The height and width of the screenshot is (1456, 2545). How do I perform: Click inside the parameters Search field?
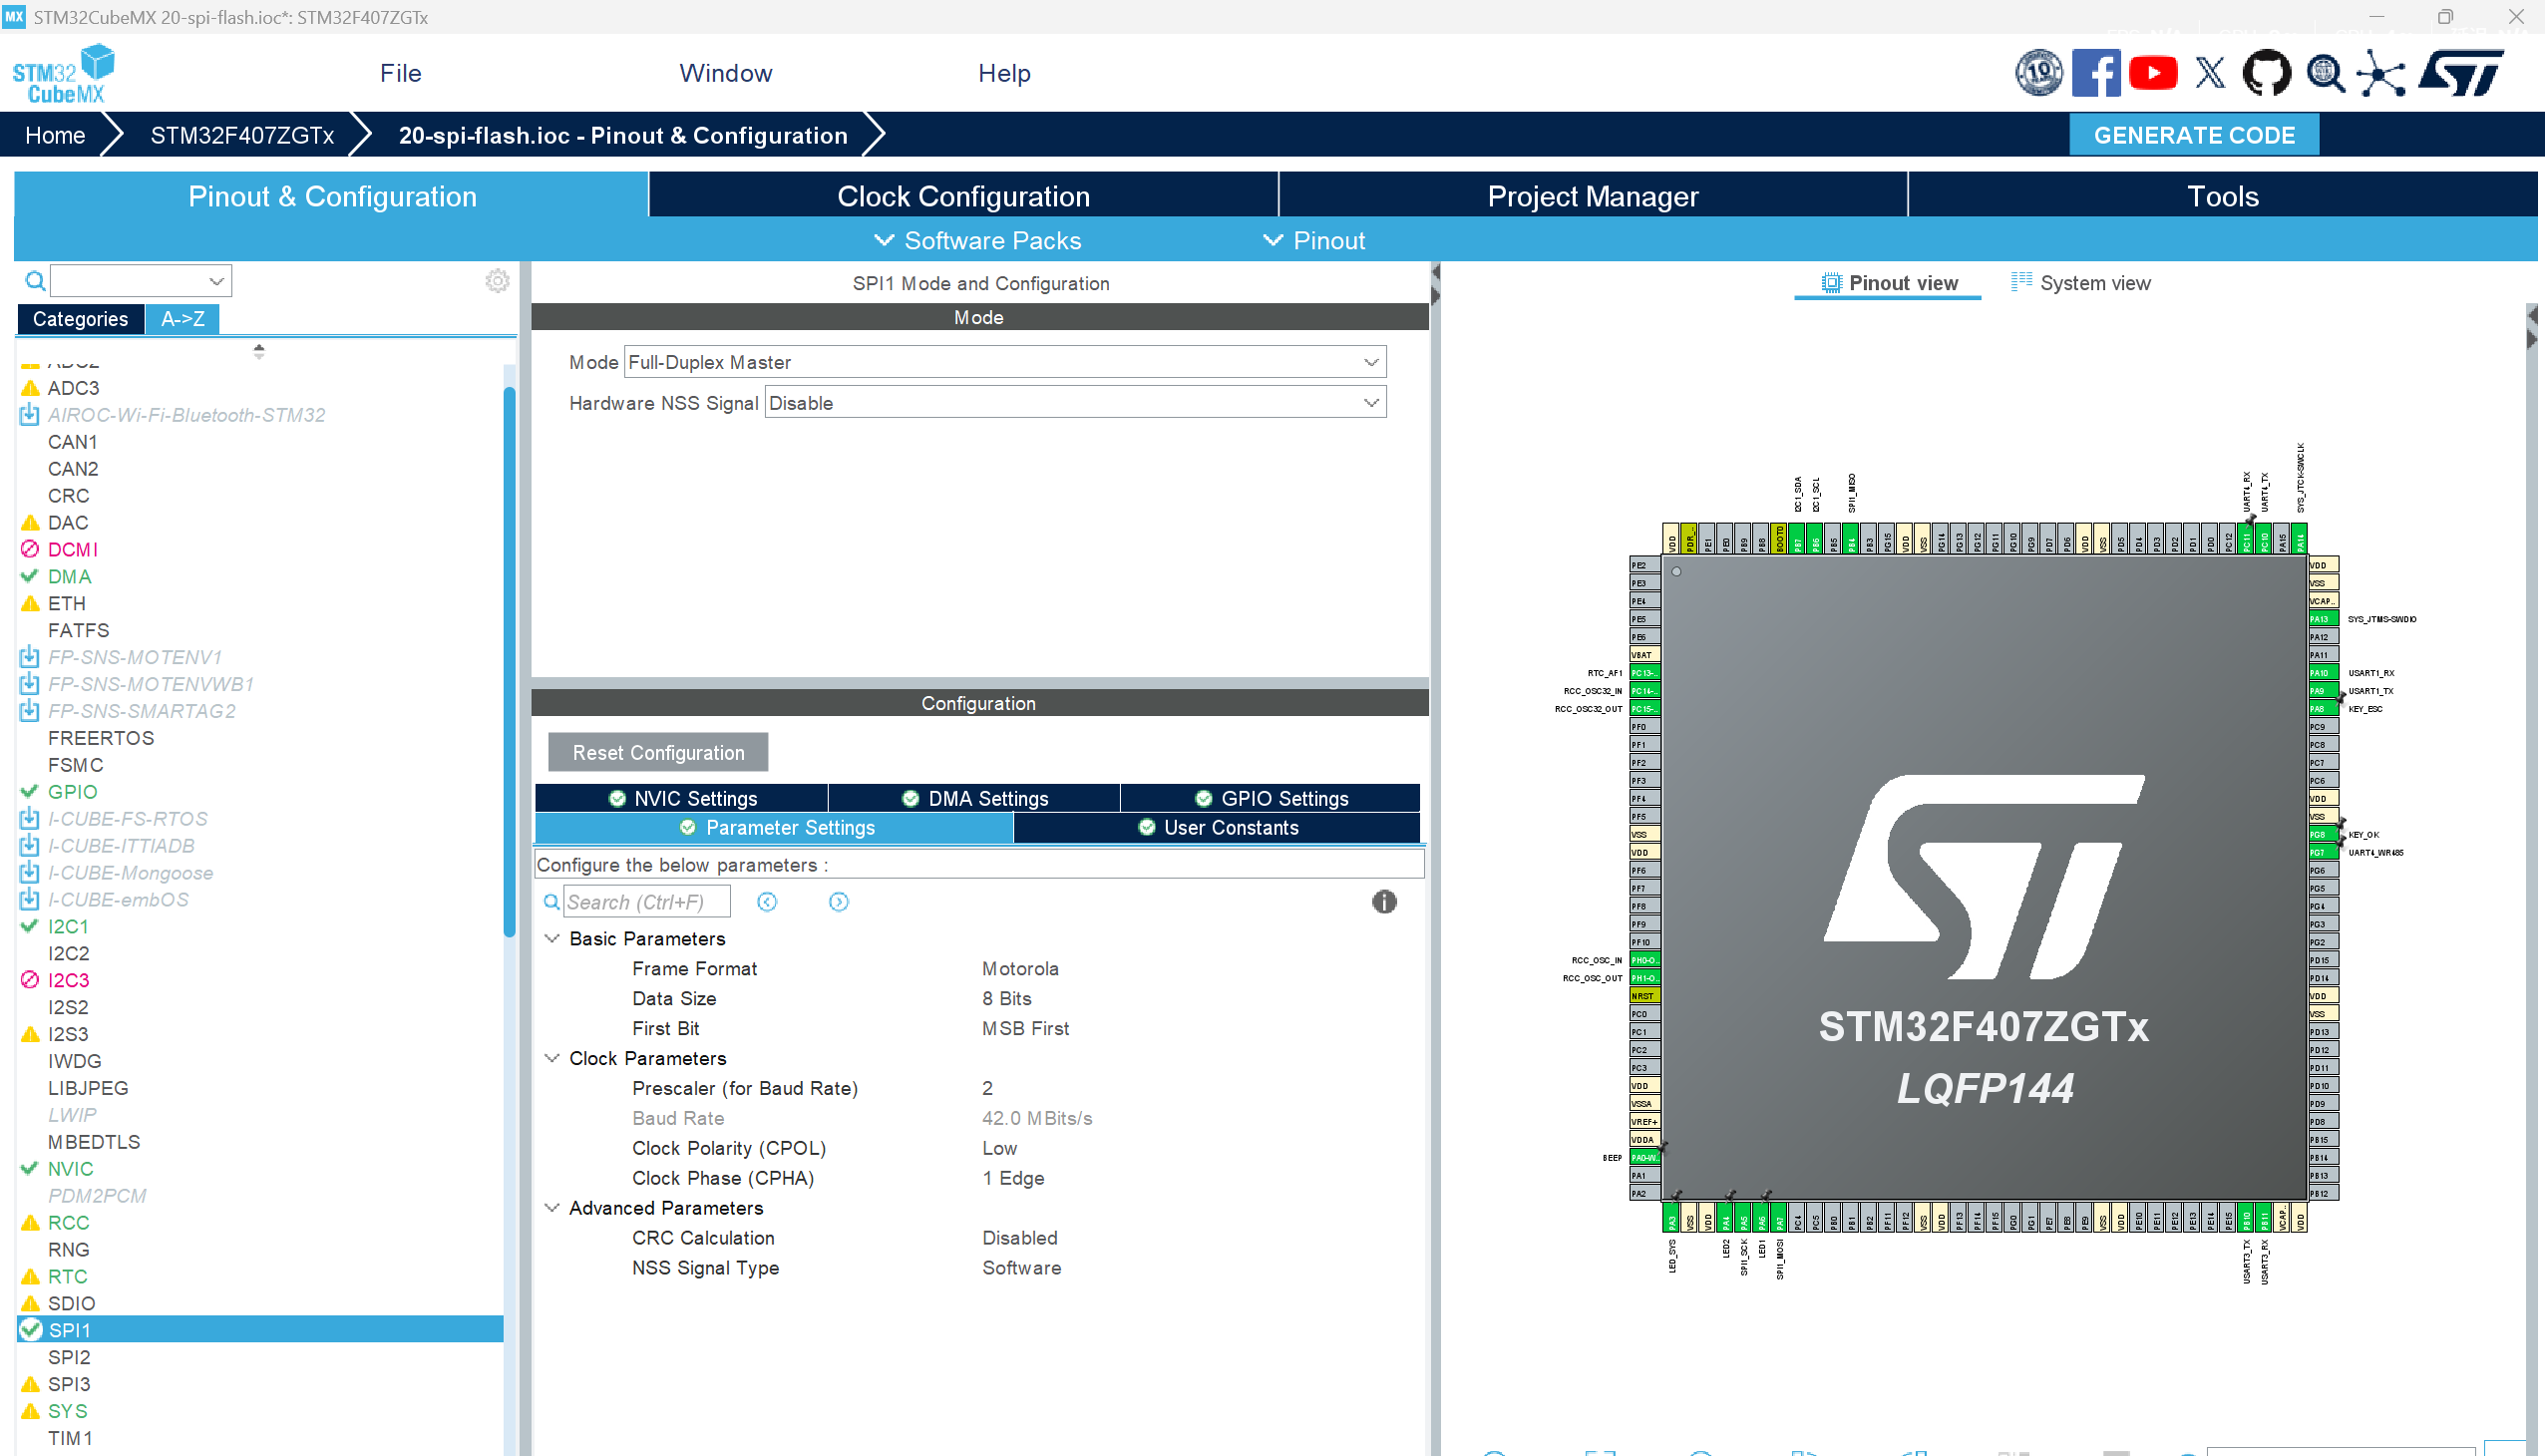pyautogui.click(x=645, y=901)
